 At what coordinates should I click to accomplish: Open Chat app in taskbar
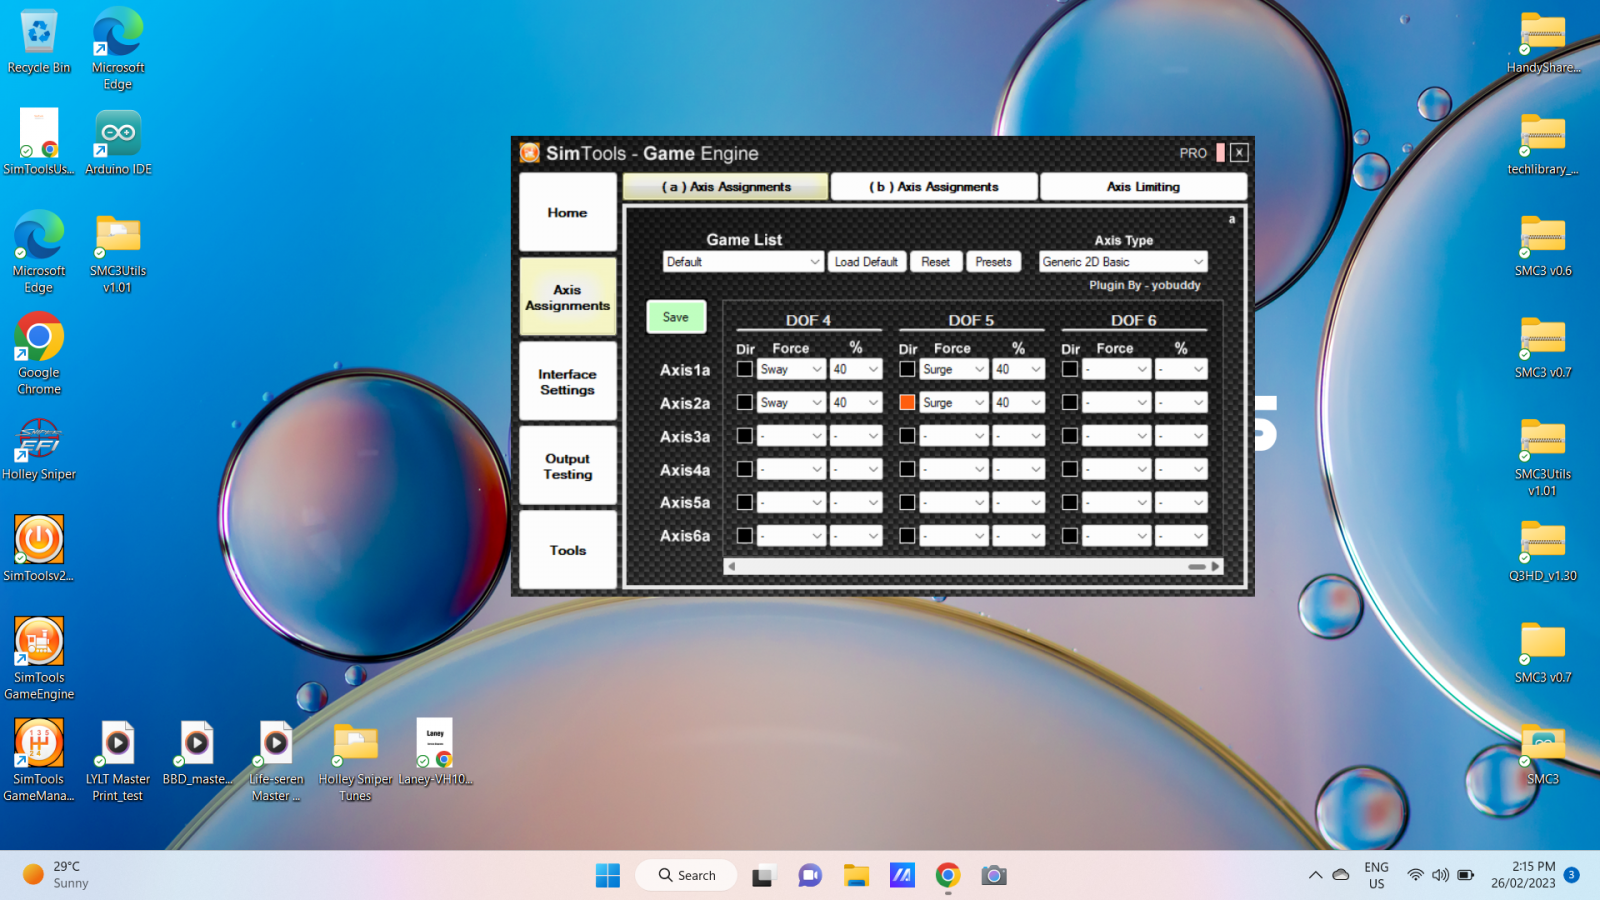[x=810, y=875]
